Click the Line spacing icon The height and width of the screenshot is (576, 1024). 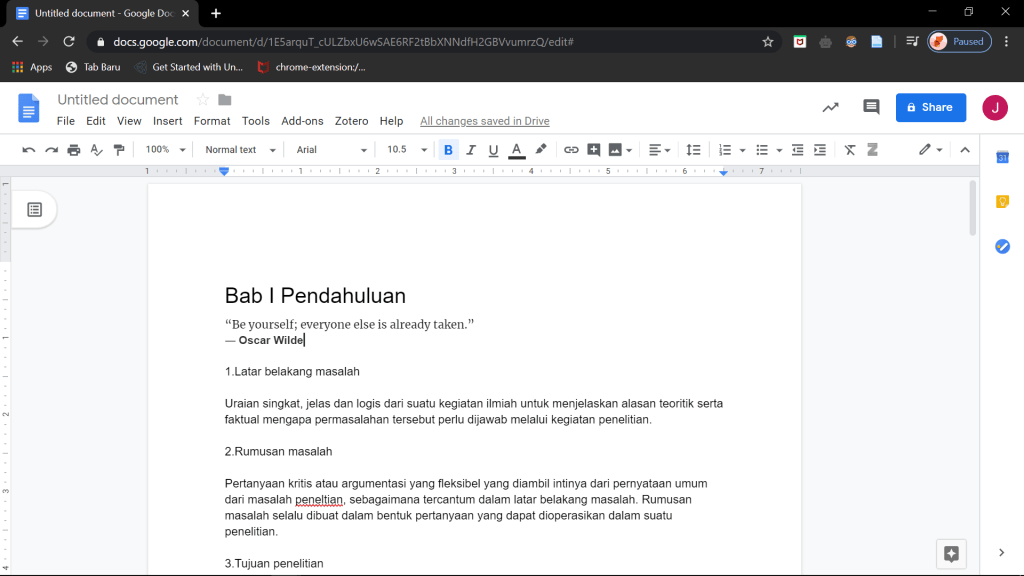pos(693,150)
